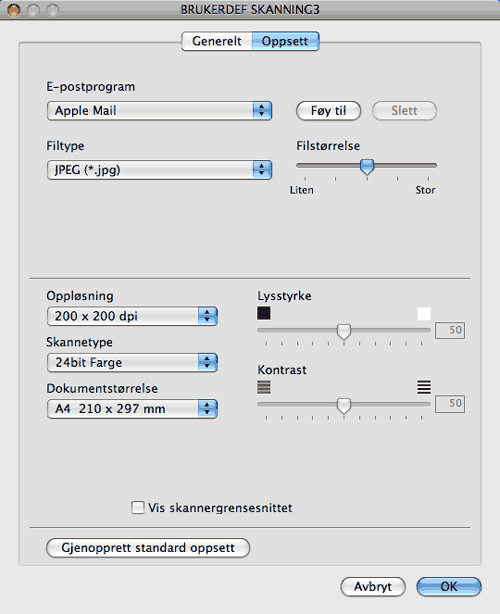Screen dimensions: 500x614
Task: Select the Oppsett tab
Action: pyautogui.click(x=285, y=41)
